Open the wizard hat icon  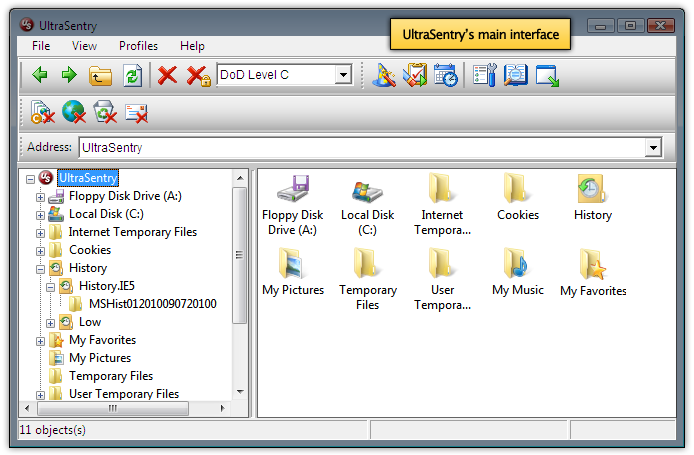coord(383,75)
